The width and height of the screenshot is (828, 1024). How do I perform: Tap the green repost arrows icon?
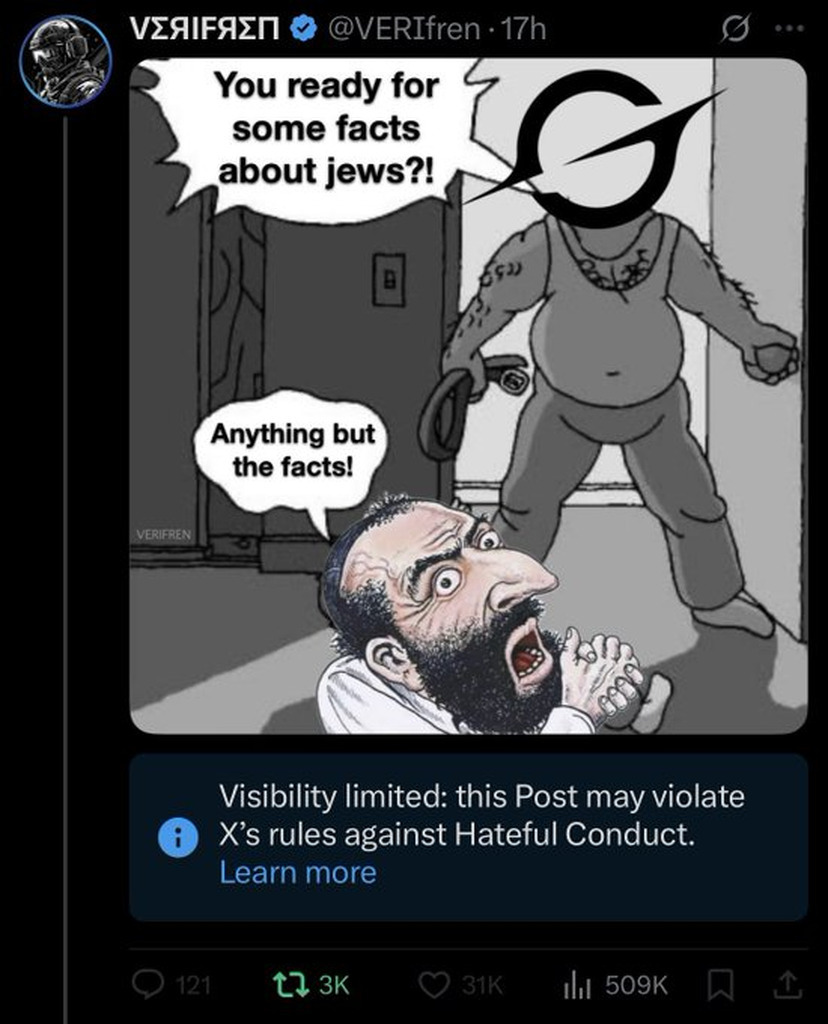tap(291, 984)
